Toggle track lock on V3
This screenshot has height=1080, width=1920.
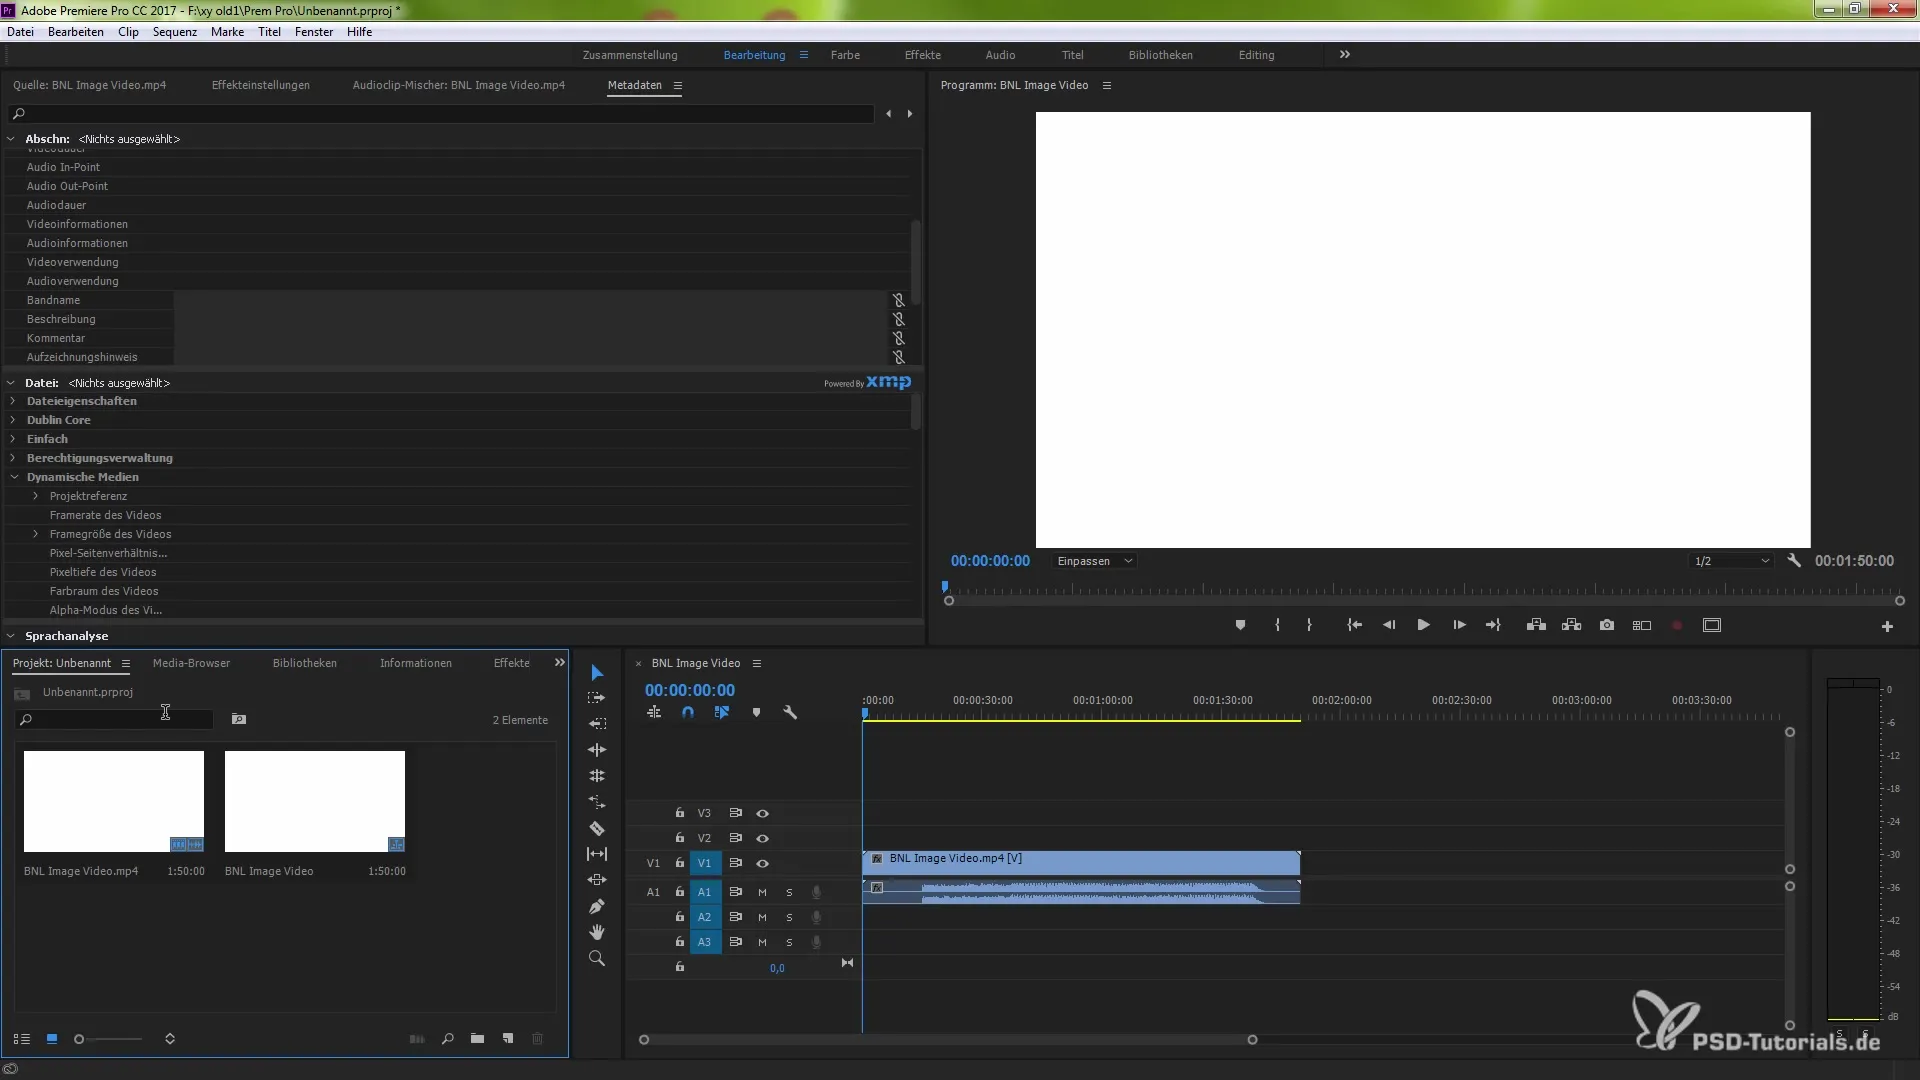680,813
